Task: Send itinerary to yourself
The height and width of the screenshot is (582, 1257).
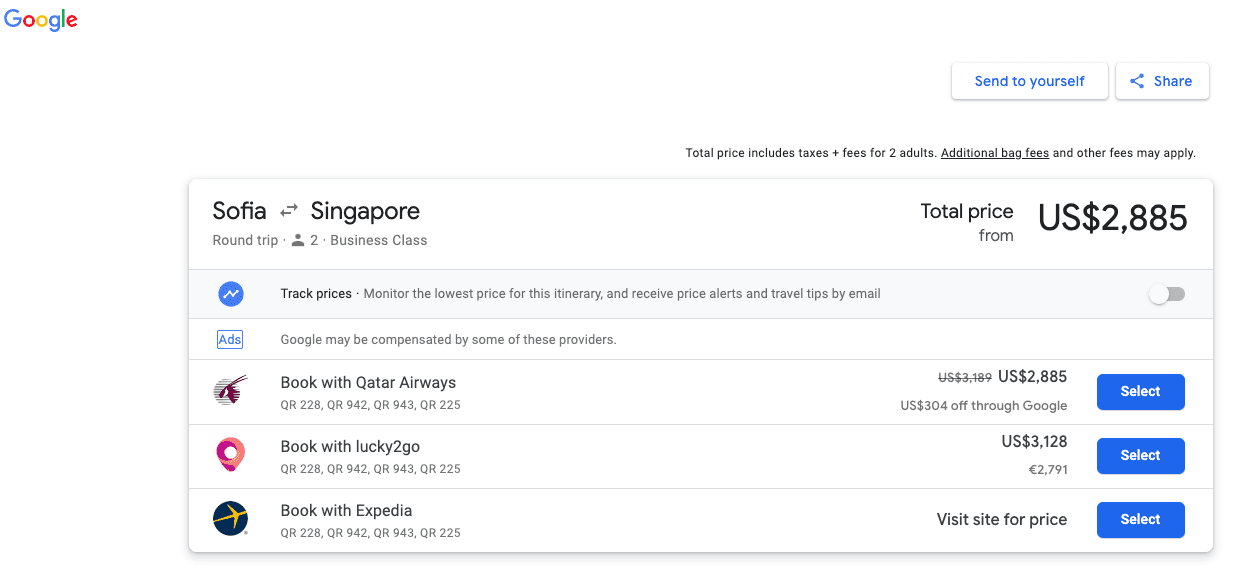Action: click(x=1030, y=82)
